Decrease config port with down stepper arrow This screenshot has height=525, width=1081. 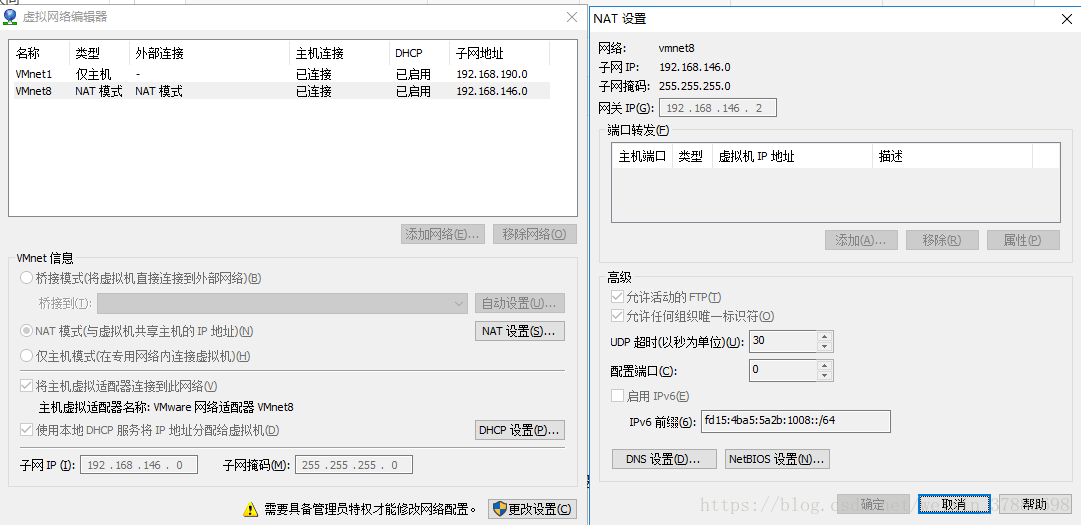tap(825, 375)
